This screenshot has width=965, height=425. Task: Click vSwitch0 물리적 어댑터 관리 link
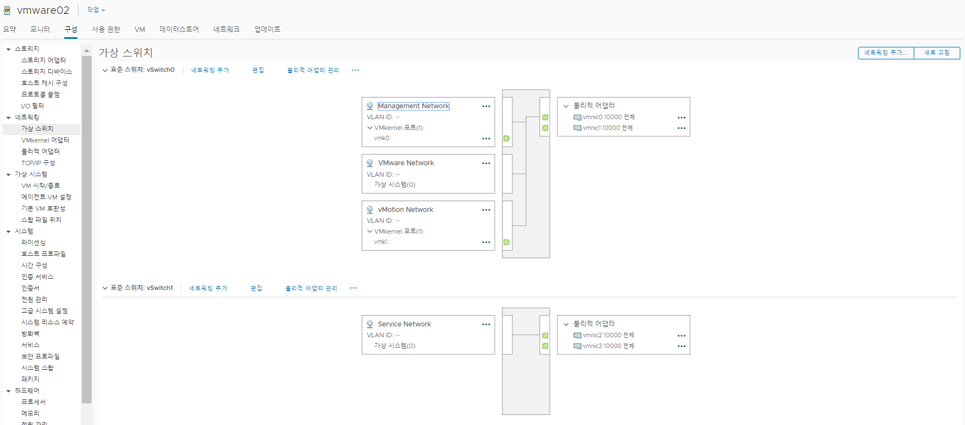313,71
